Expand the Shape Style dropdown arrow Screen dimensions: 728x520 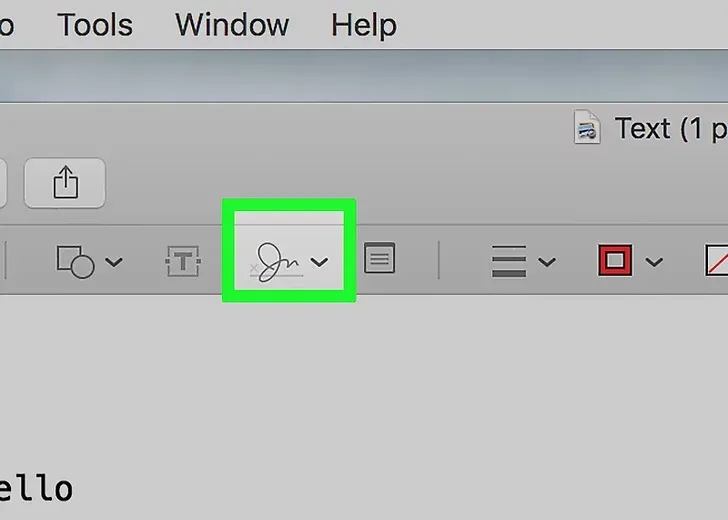547,262
